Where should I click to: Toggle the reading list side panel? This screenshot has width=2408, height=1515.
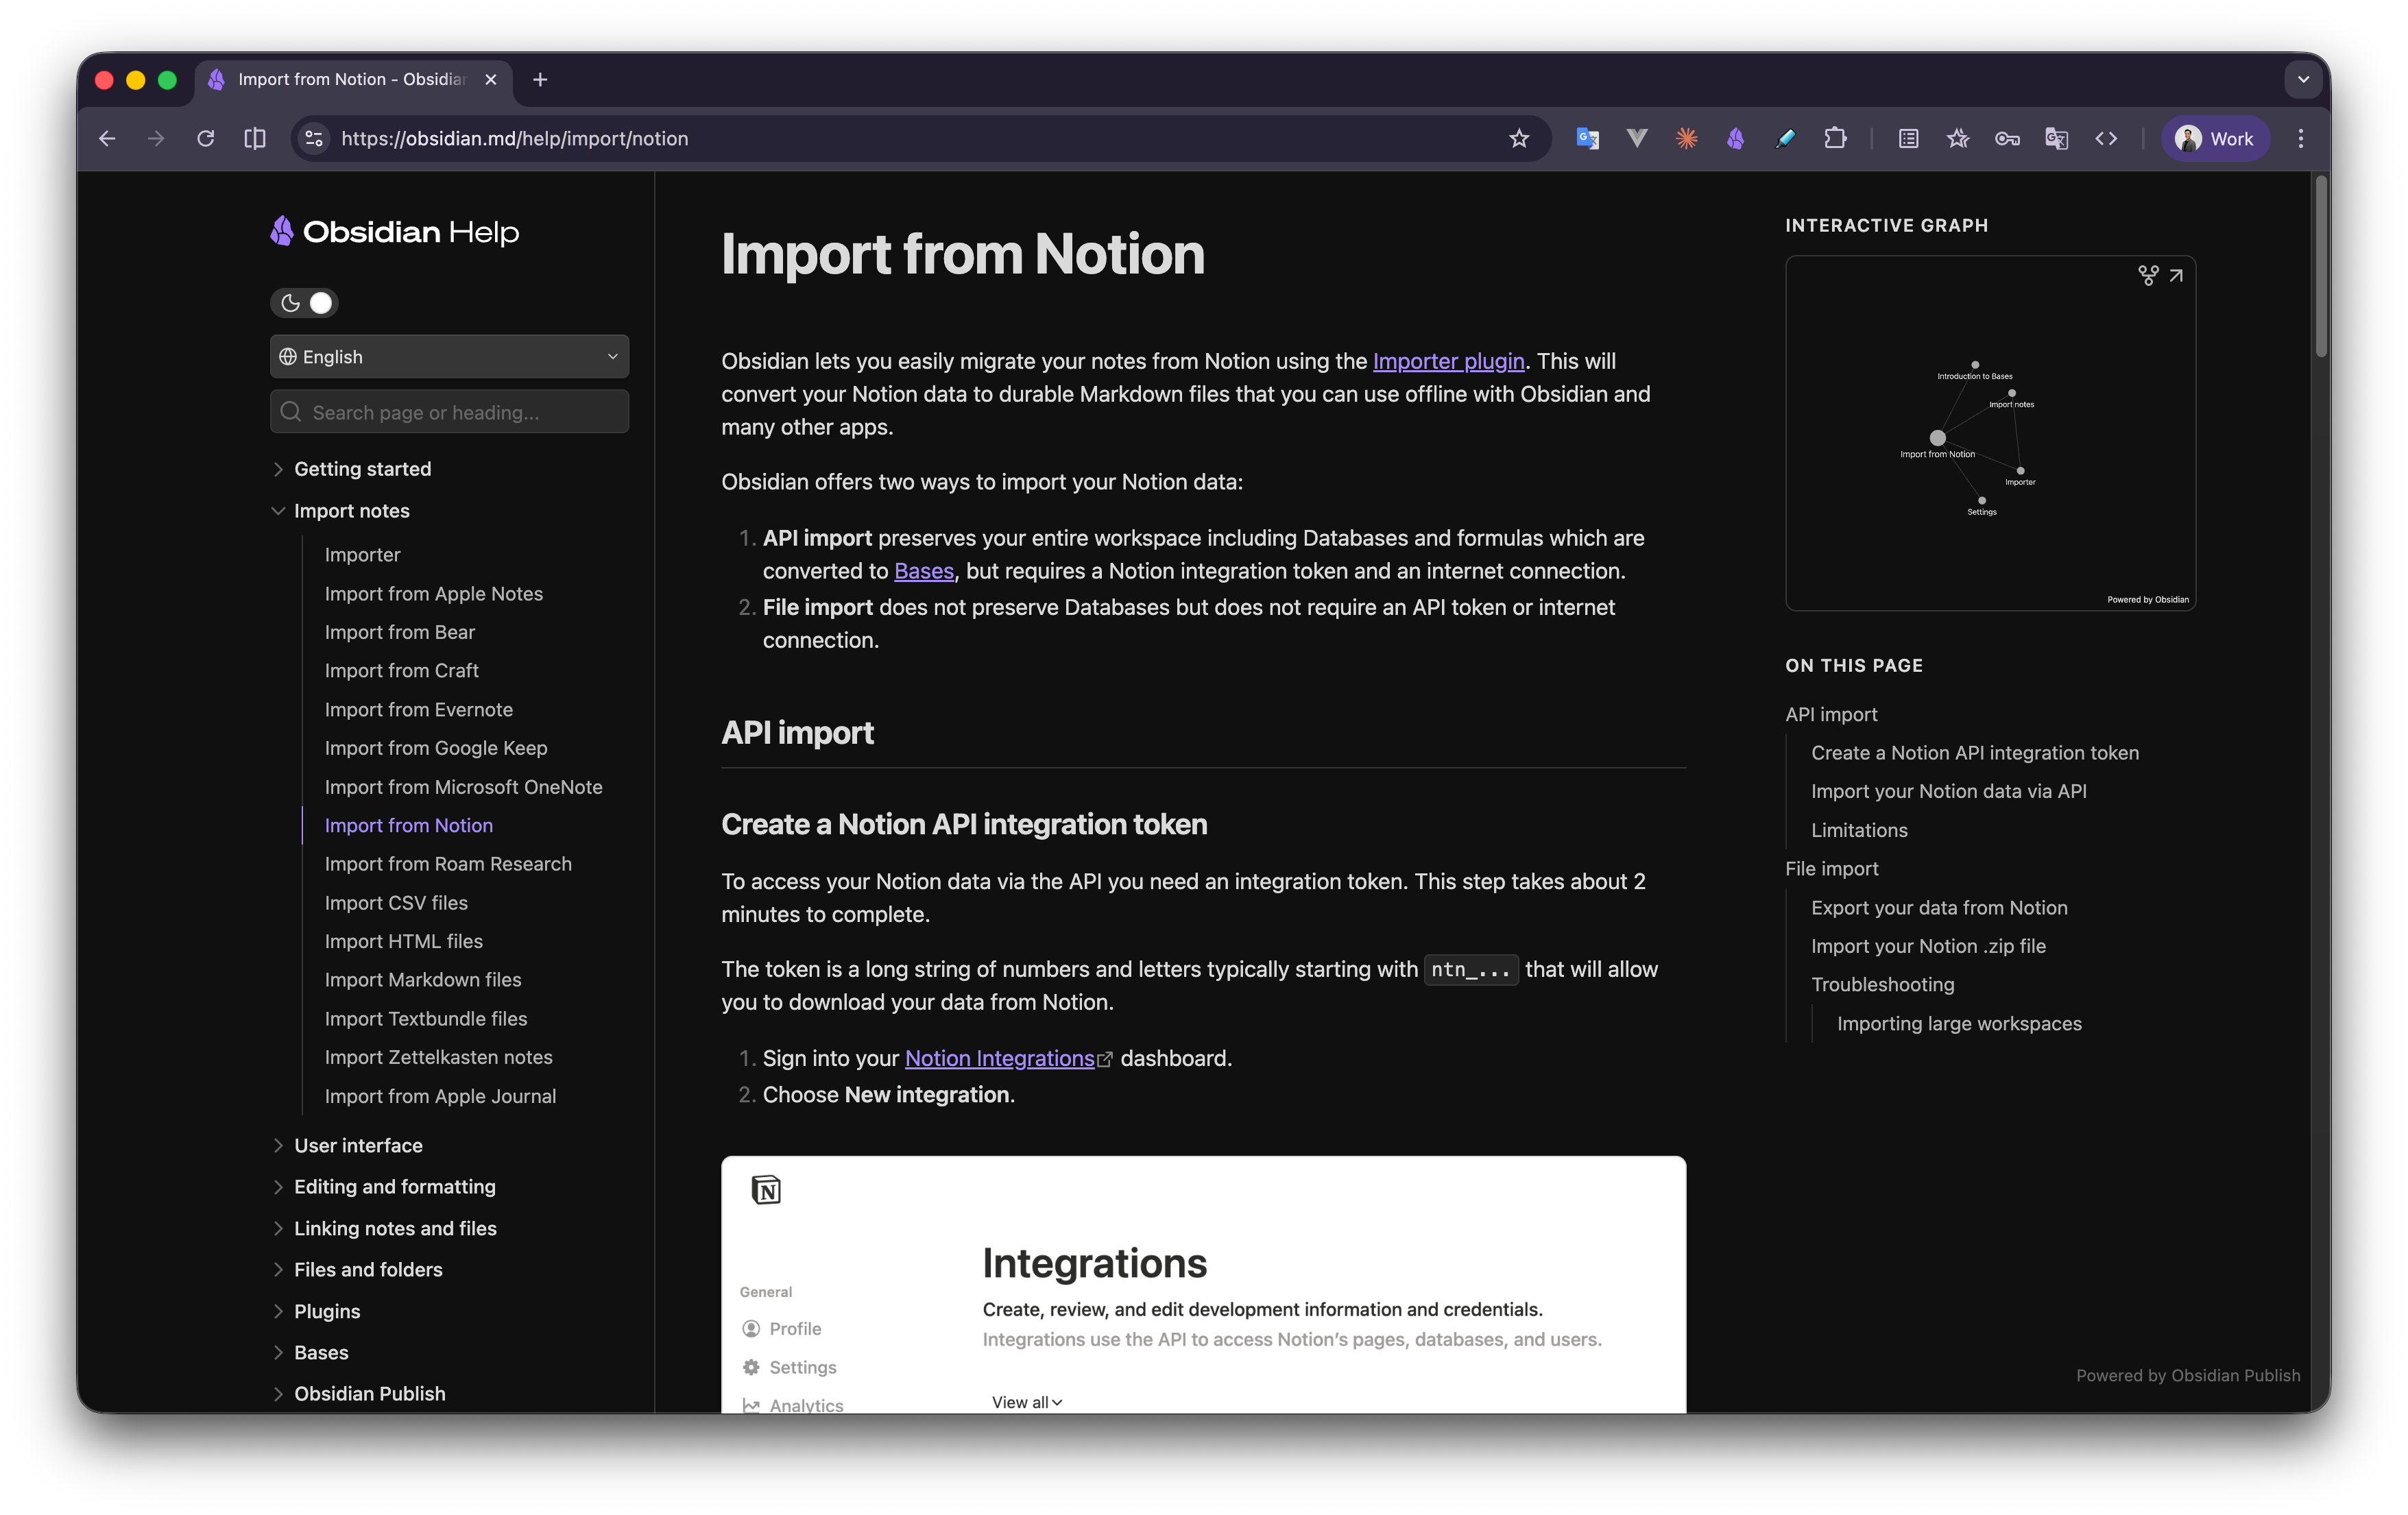[1908, 139]
